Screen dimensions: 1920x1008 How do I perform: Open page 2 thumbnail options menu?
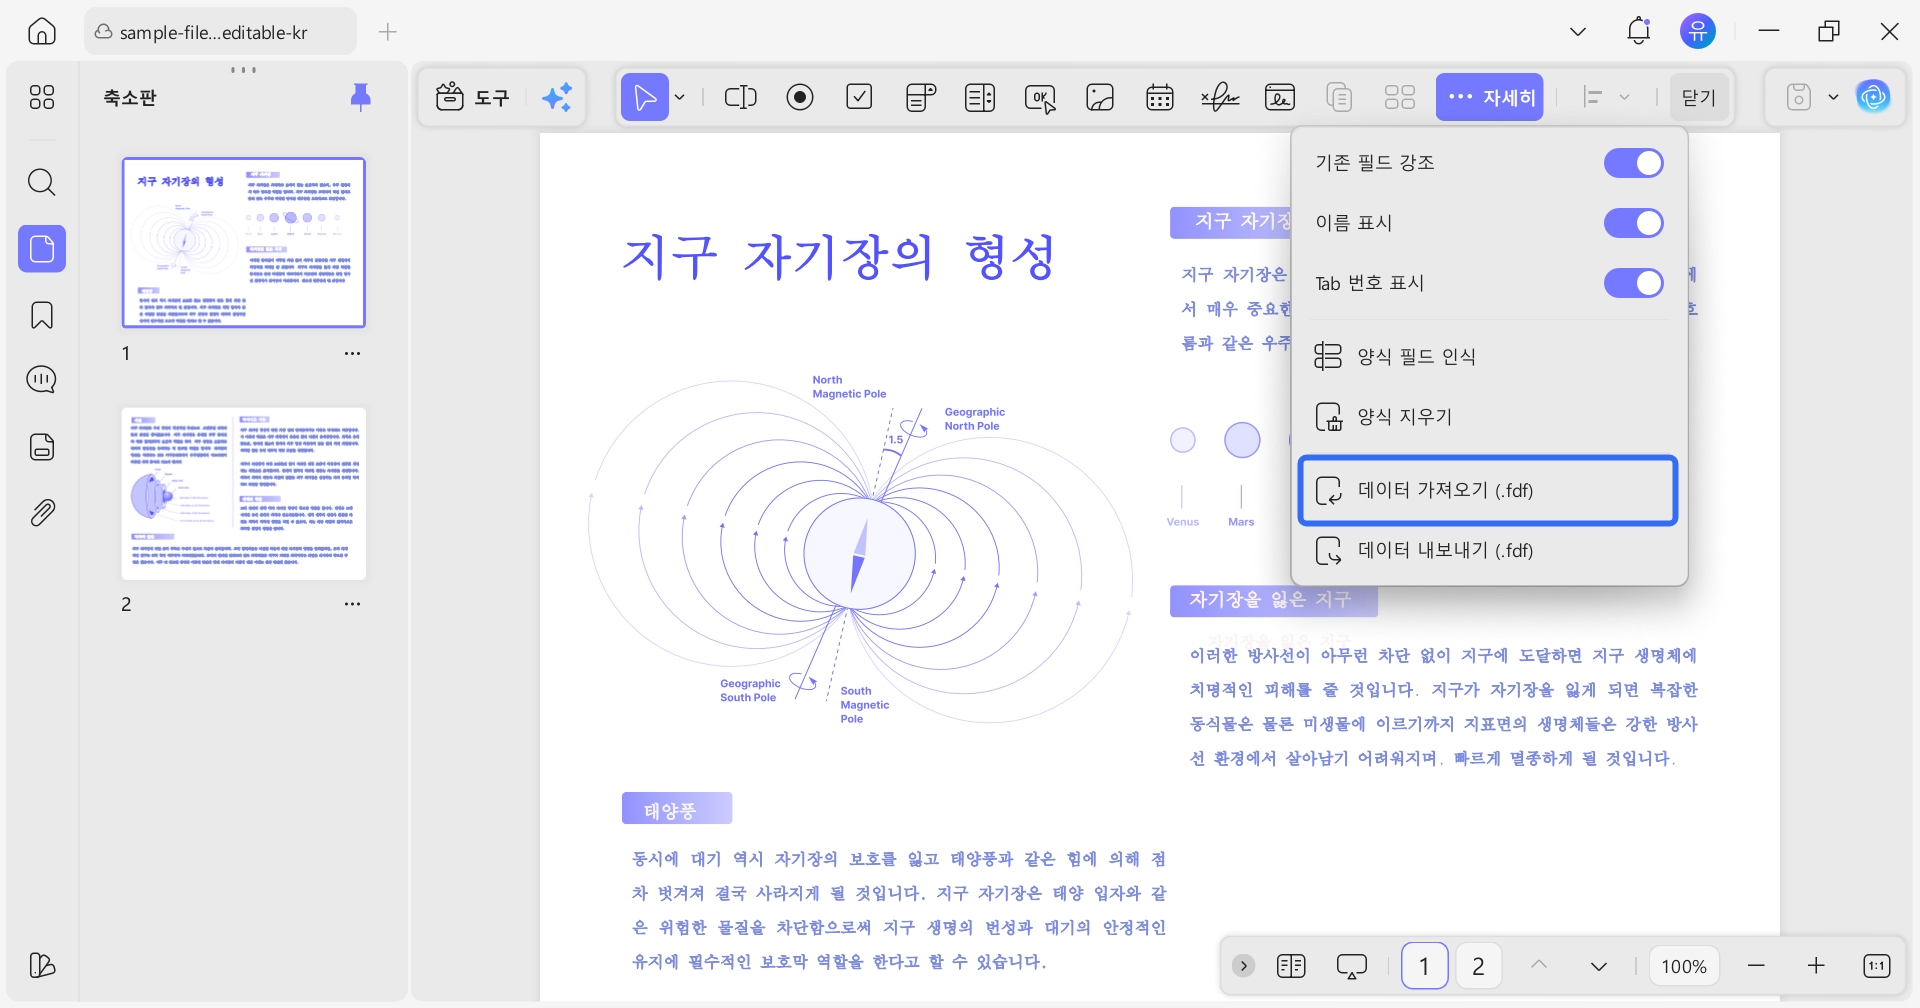(352, 604)
